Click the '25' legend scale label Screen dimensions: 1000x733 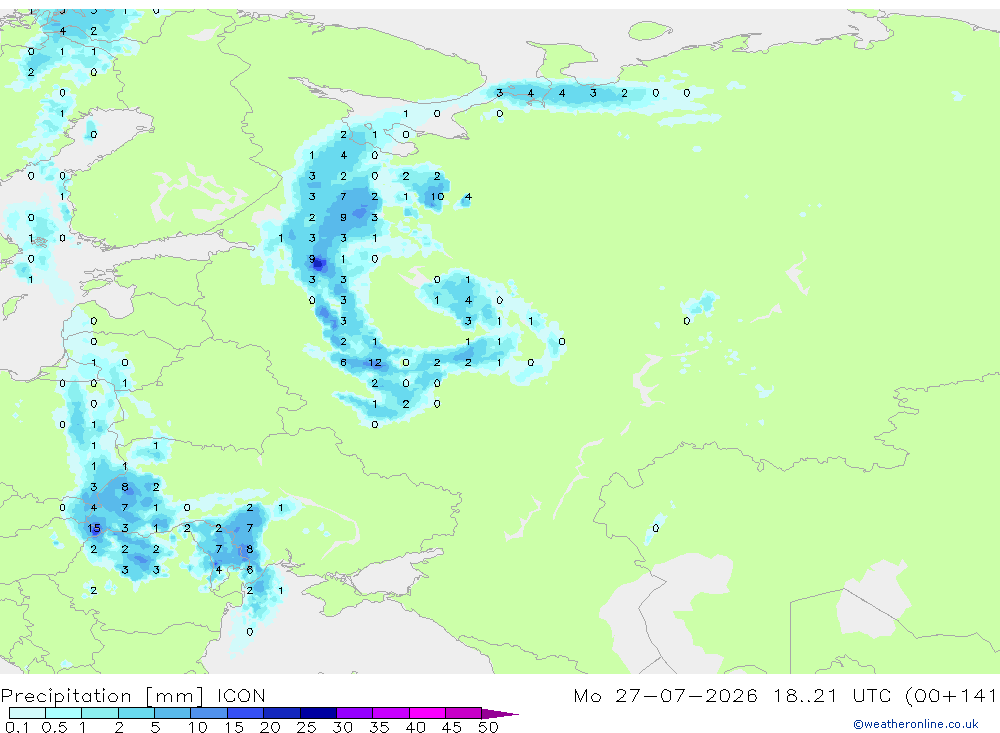click(306, 727)
